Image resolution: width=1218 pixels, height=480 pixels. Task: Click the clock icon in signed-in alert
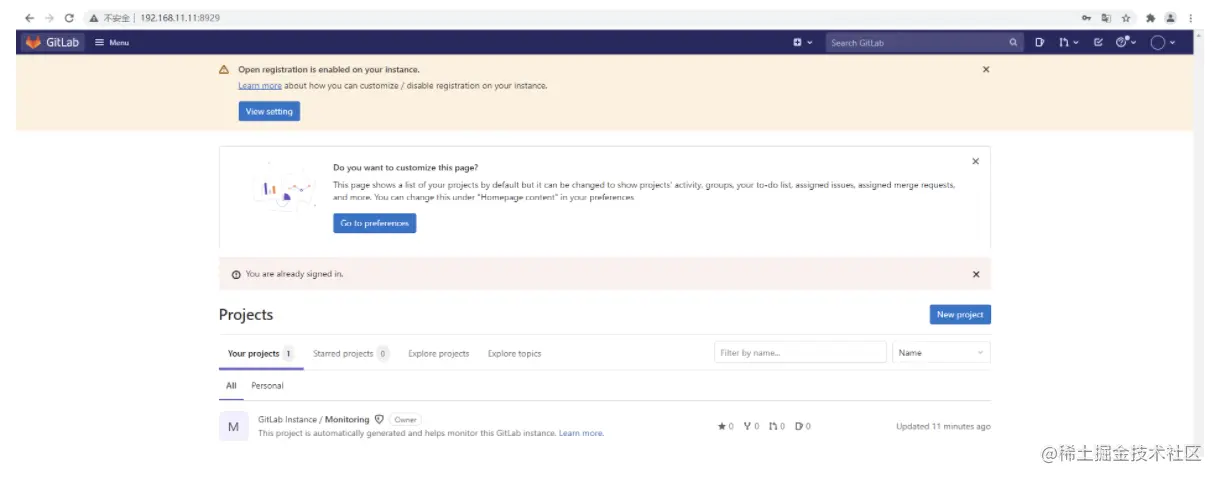point(236,274)
